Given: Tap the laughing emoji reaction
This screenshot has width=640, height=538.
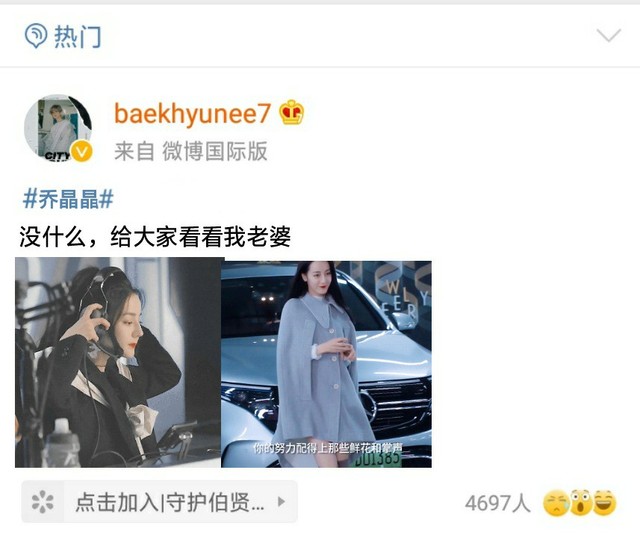Looking at the screenshot, I should pyautogui.click(x=605, y=502).
